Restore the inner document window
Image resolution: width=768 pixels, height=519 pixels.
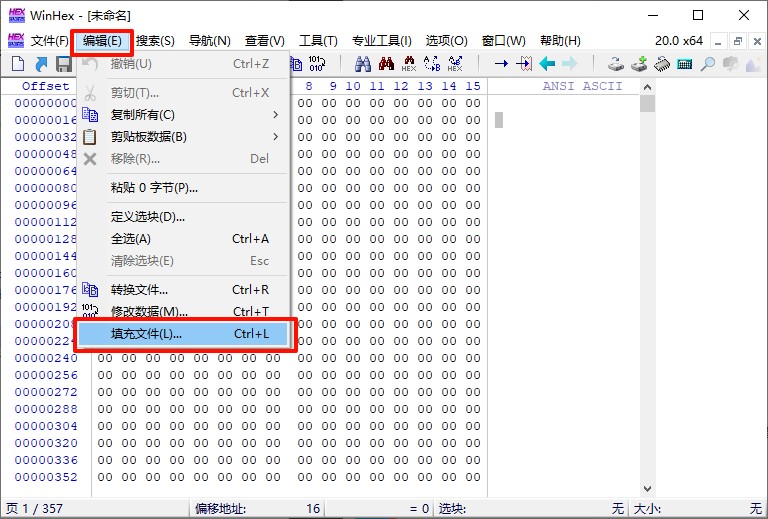click(738, 41)
